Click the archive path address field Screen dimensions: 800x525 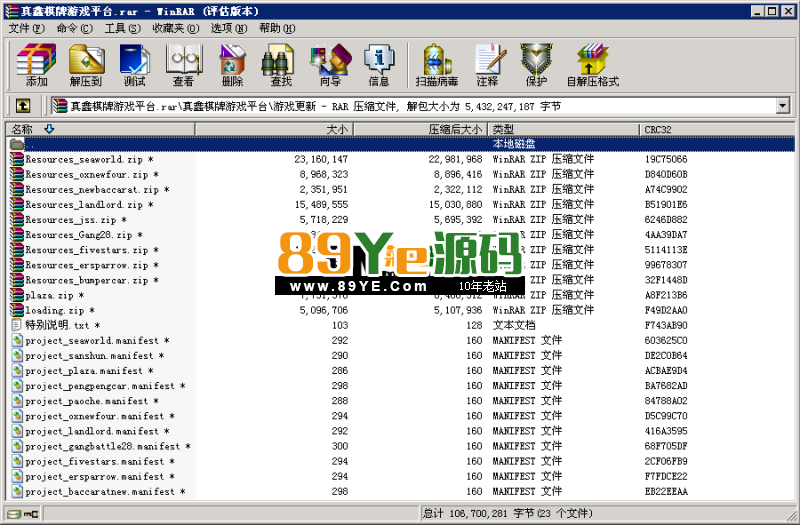(413, 106)
